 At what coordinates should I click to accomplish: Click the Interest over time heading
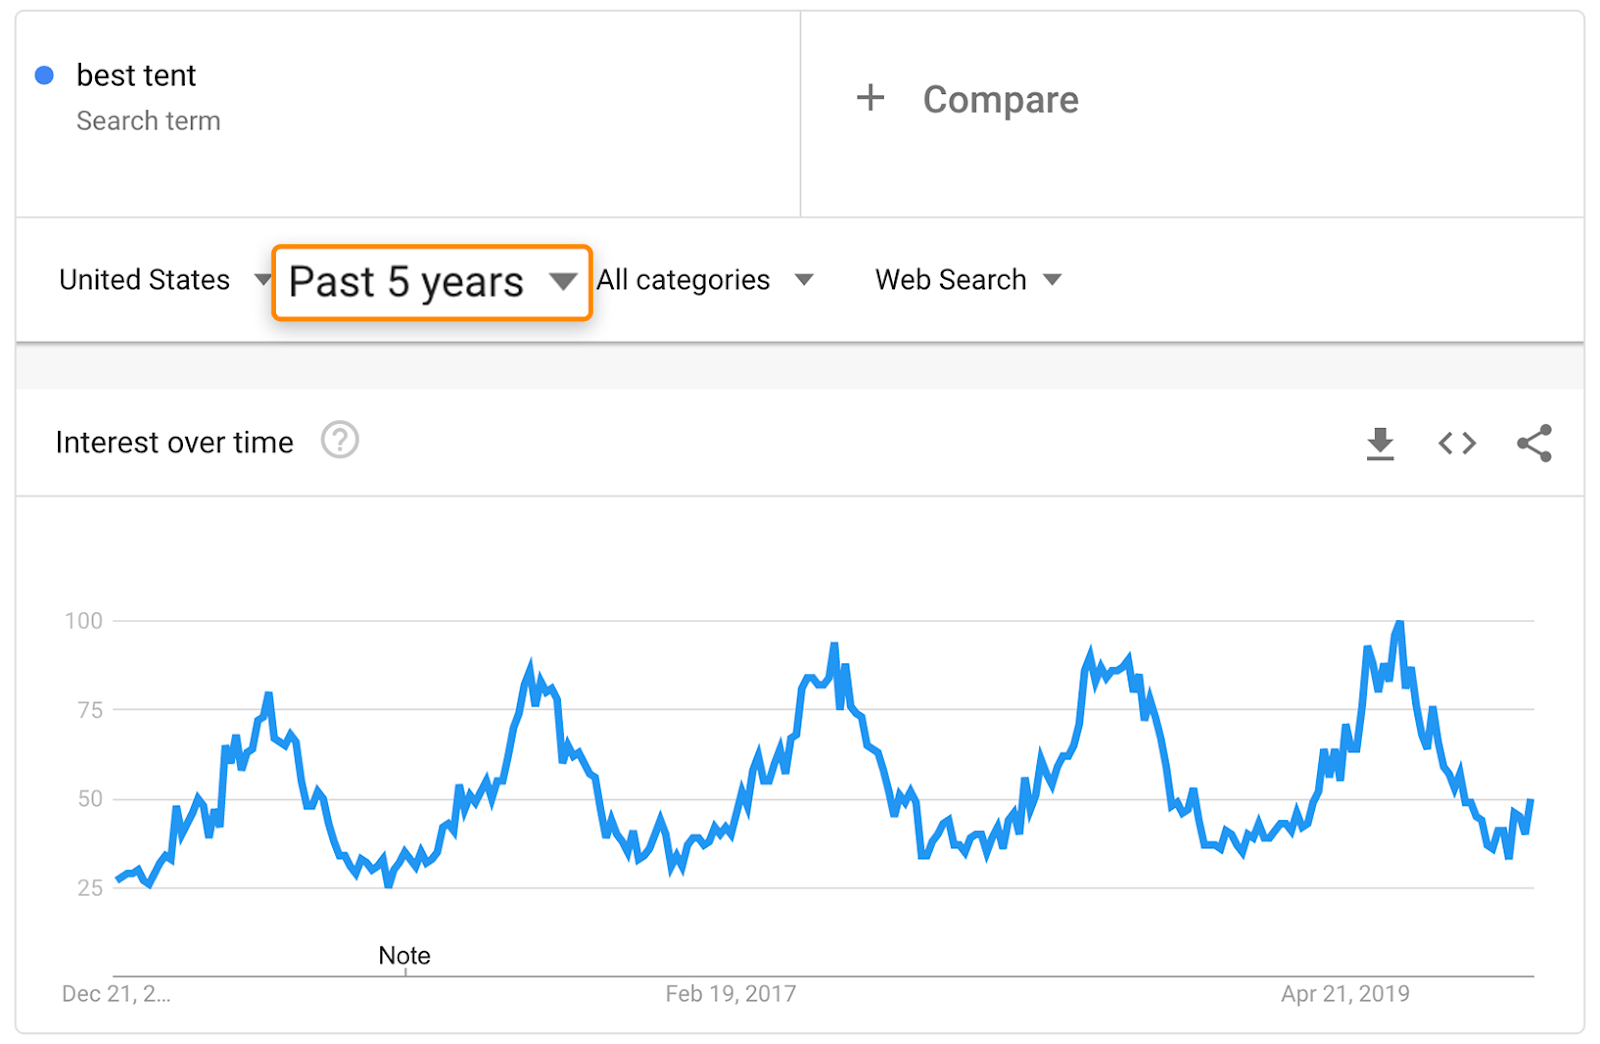click(175, 442)
